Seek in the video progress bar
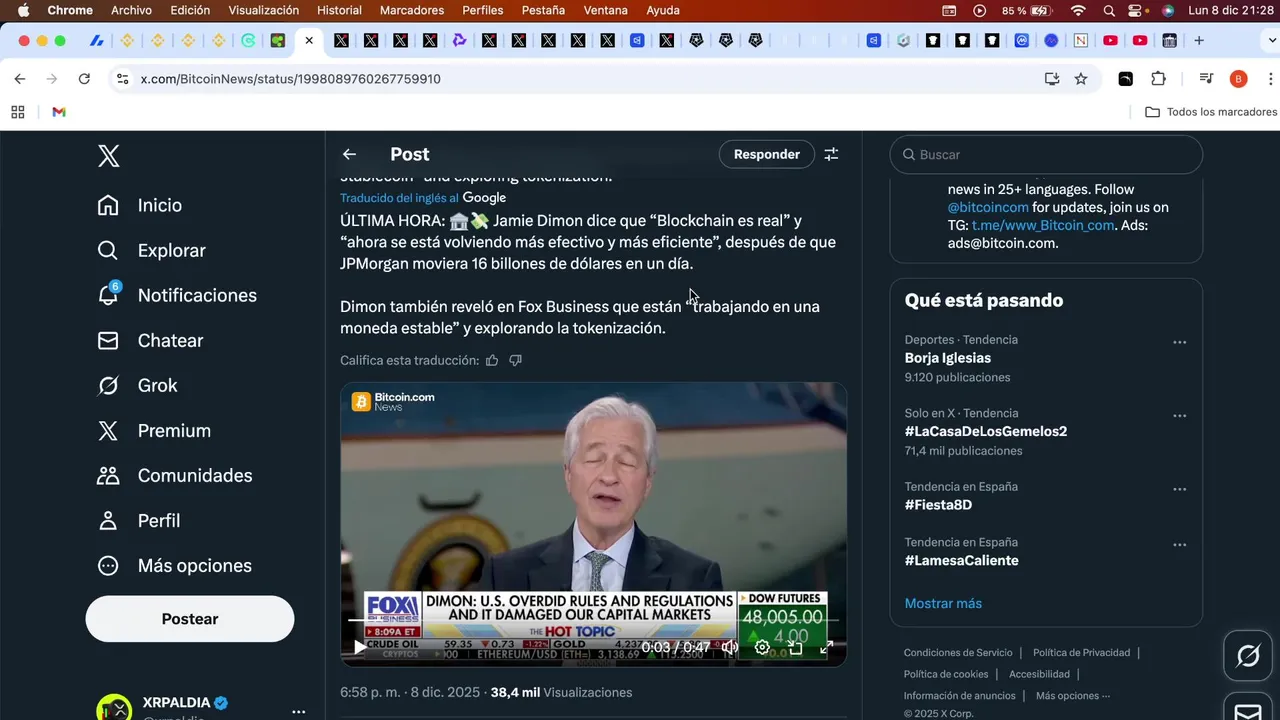 [x=593, y=621]
